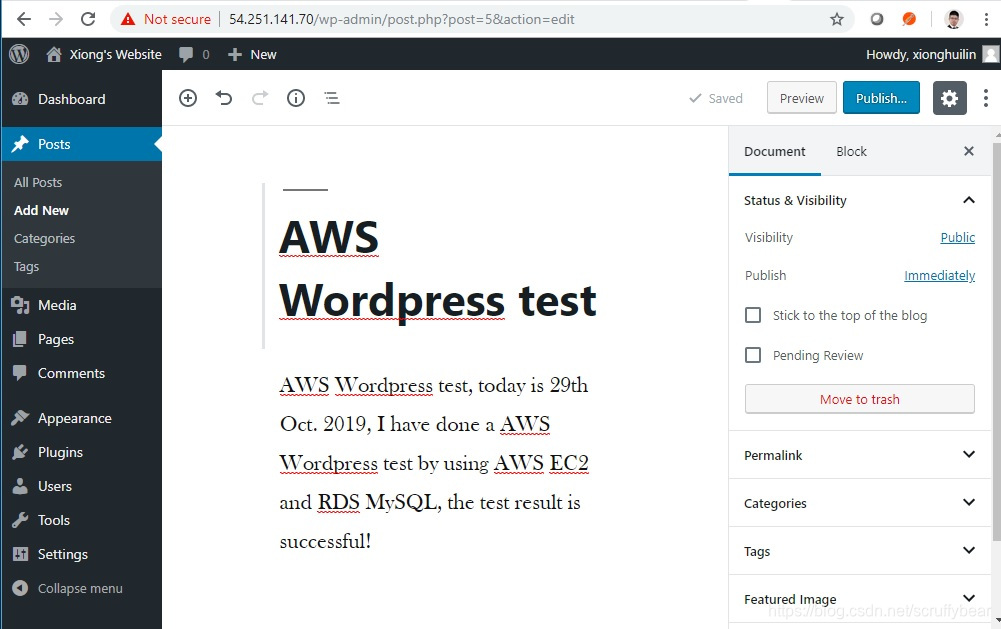Click the Dashboard gauge icon
This screenshot has height=629, width=1001.
(20, 99)
